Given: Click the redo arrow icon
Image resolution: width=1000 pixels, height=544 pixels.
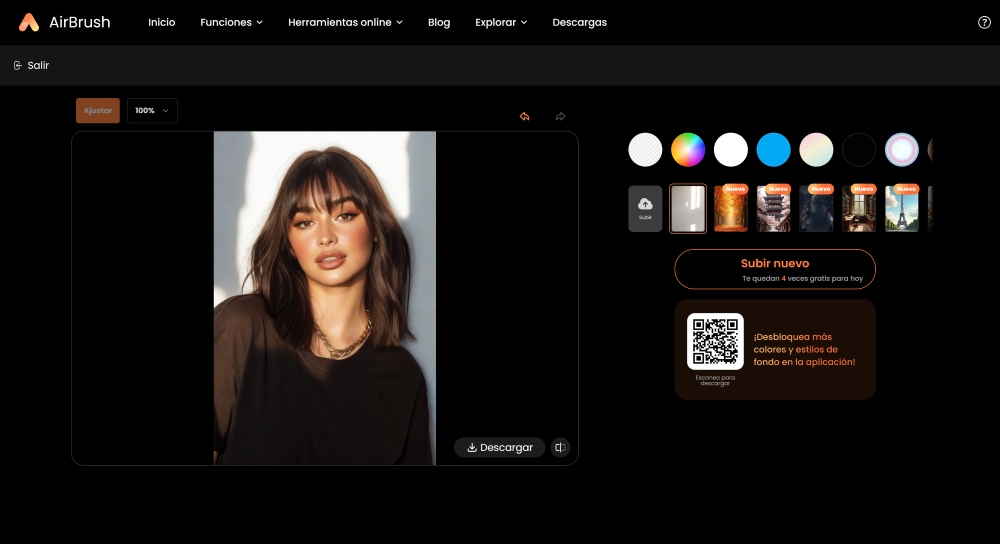Looking at the screenshot, I should 560,117.
